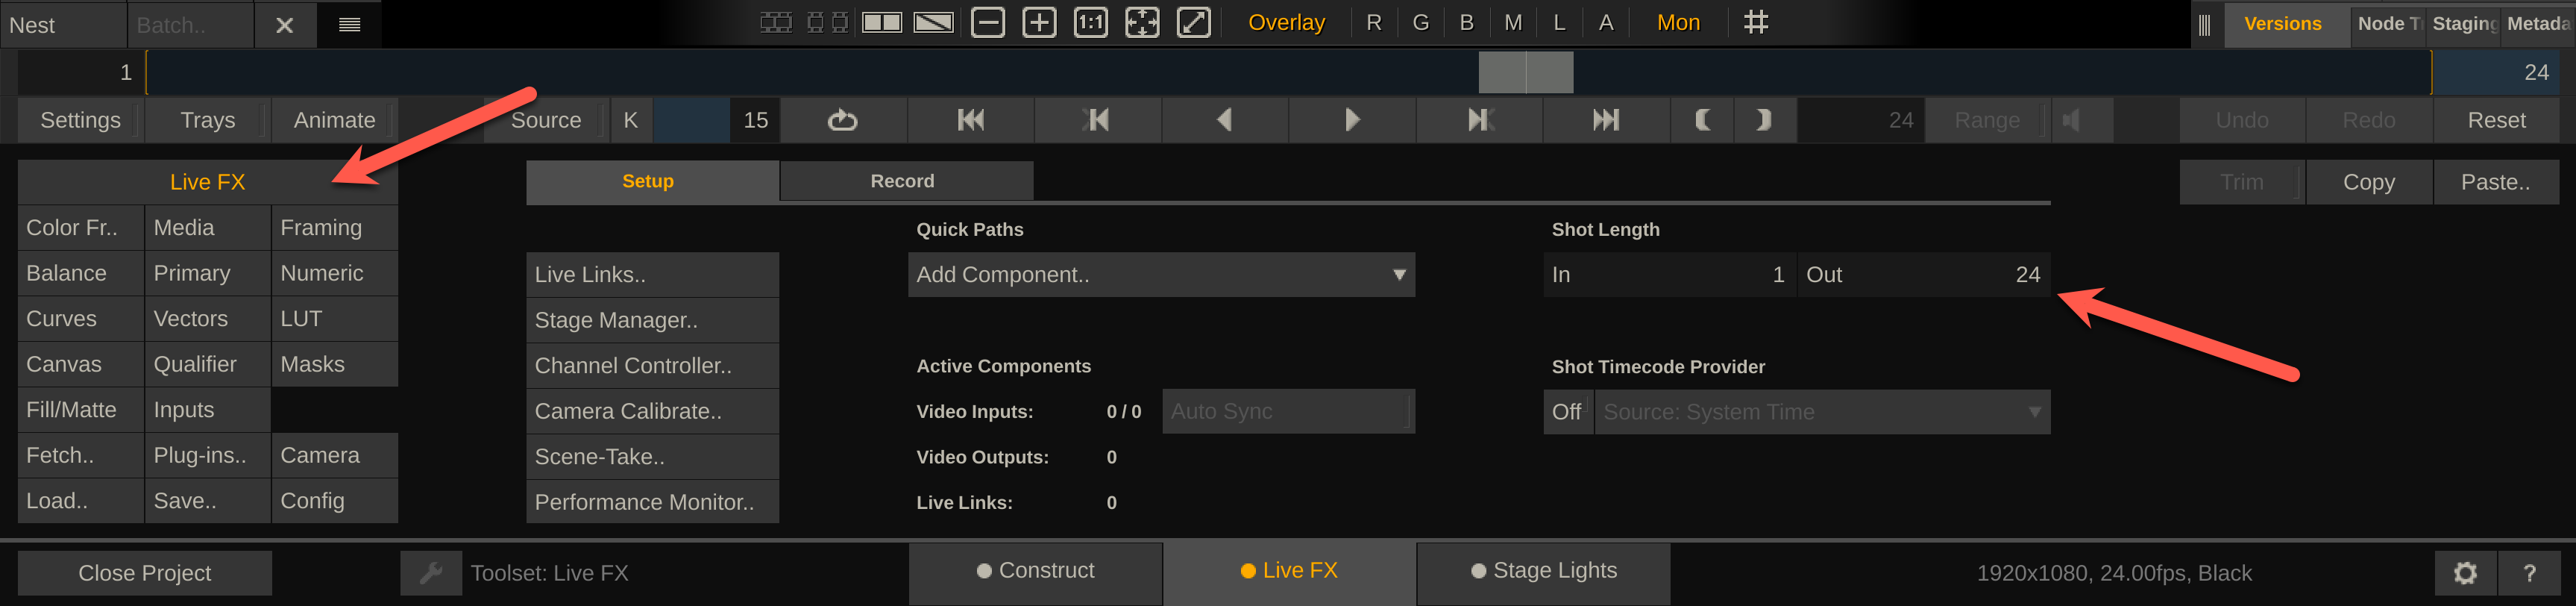Open settings with the gear icon
The height and width of the screenshot is (606, 2576).
(2465, 573)
